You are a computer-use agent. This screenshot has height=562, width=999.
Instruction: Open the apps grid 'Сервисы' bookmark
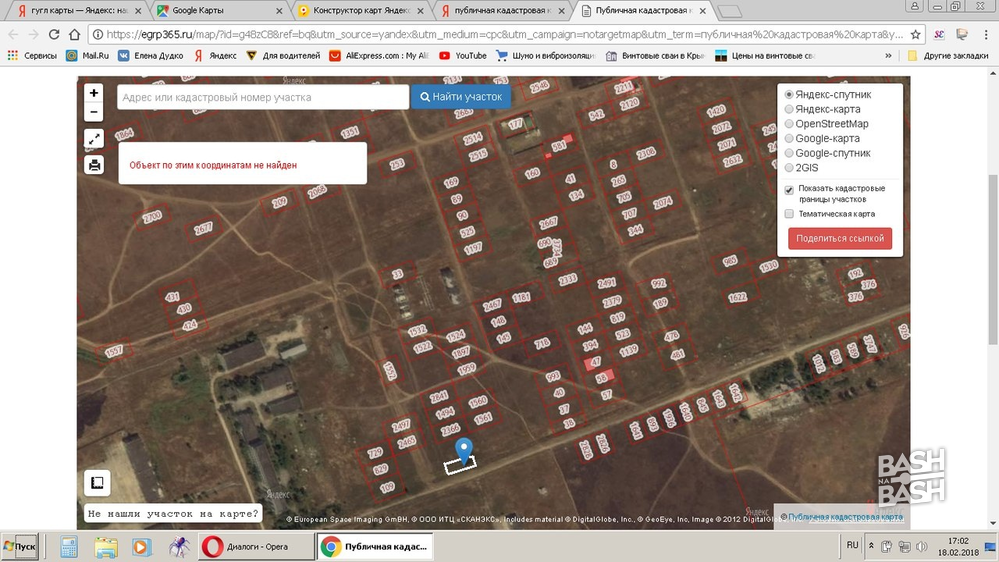coord(32,55)
